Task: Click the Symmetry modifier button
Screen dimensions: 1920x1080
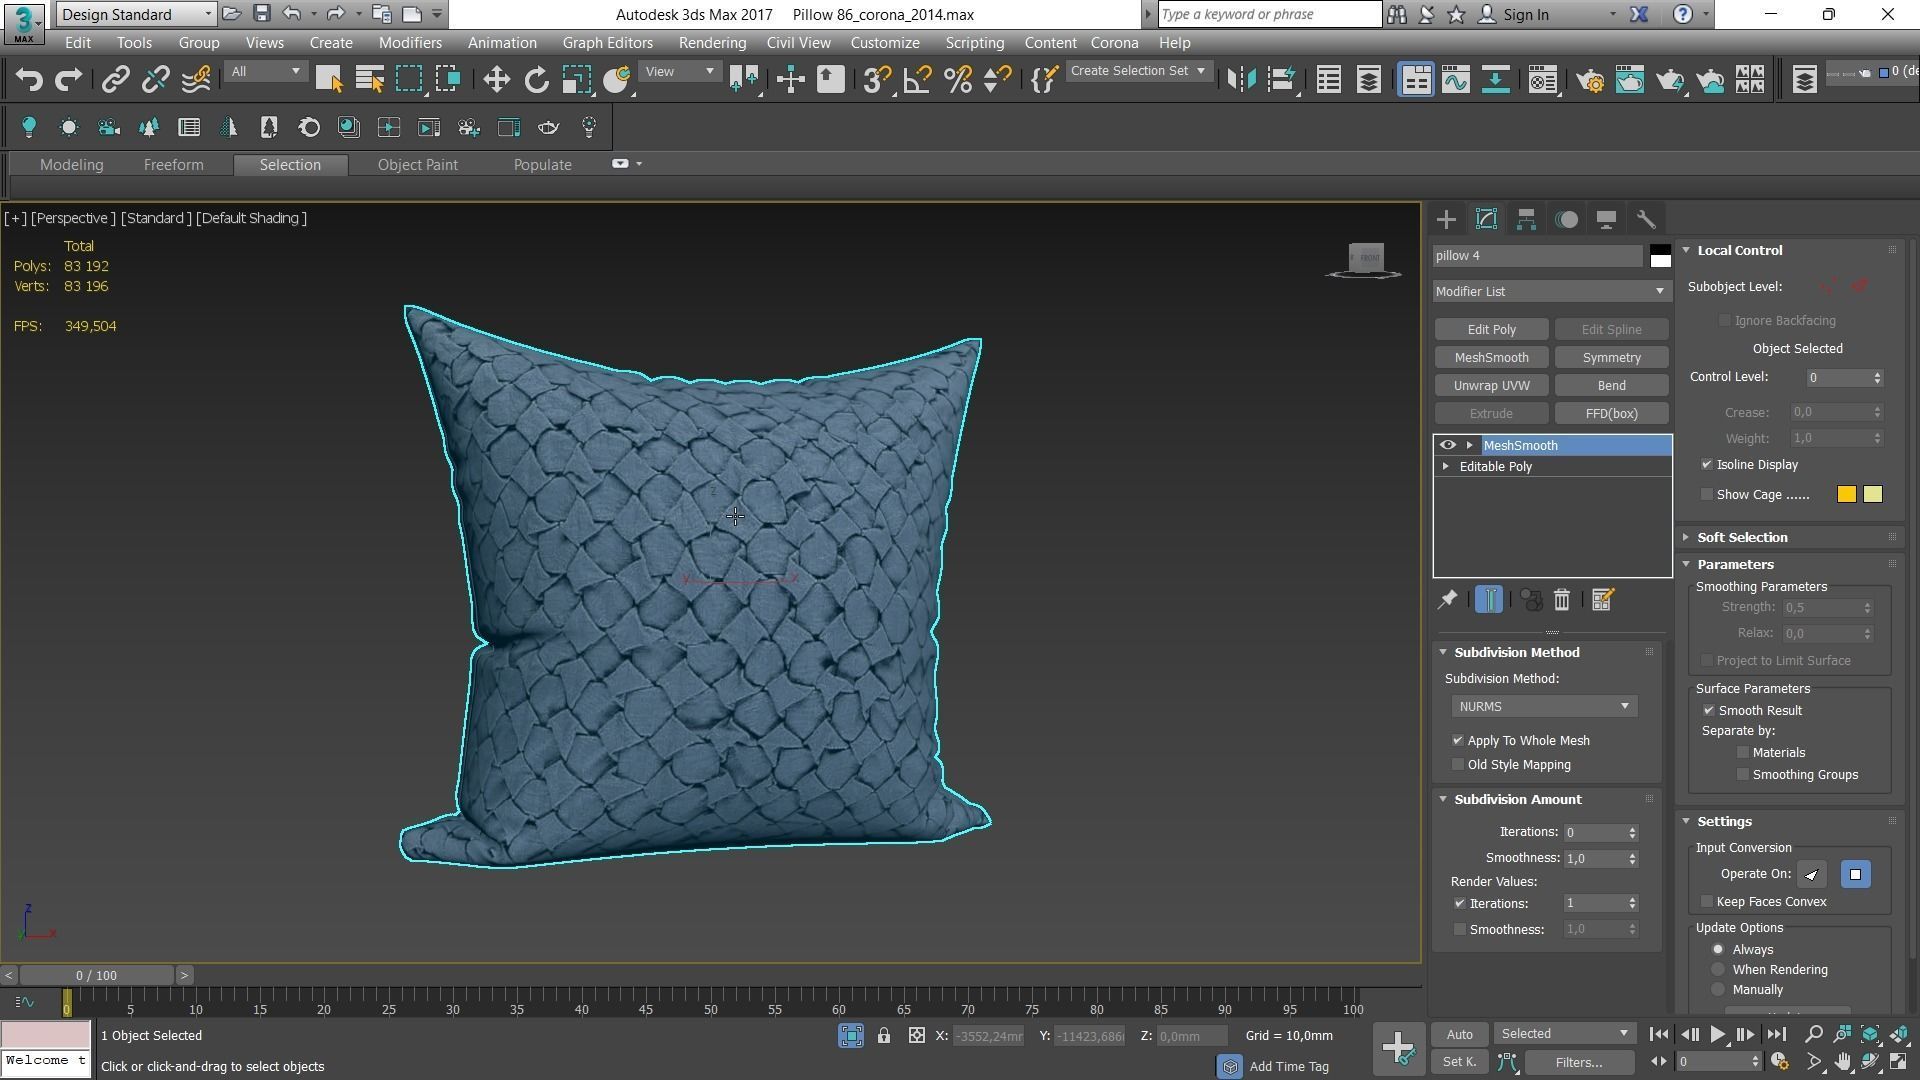Action: point(1611,358)
